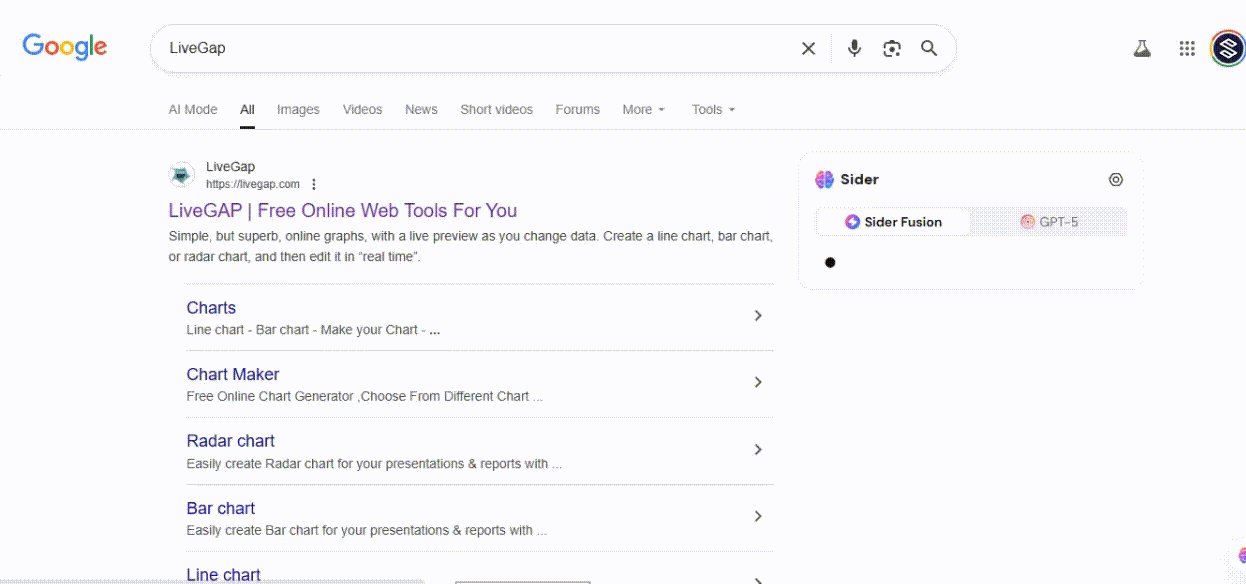Expand the More search filters dropdown

(643, 110)
